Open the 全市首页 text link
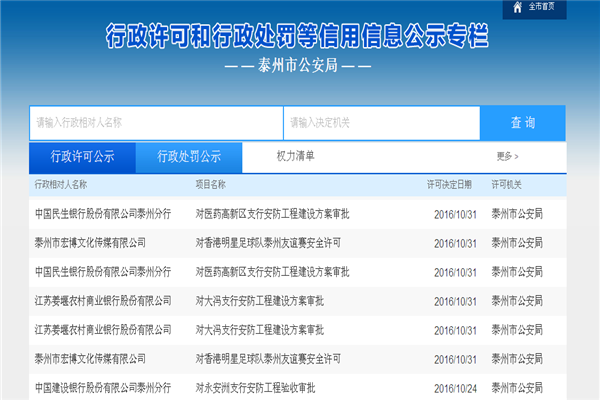Viewport: 600px width, 400px height. 544,8
